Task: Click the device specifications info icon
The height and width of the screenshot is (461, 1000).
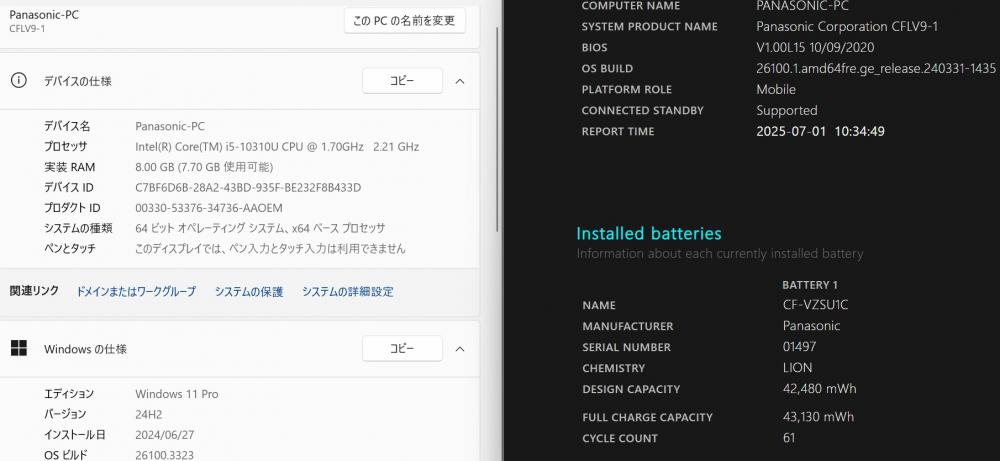Action: point(19,80)
